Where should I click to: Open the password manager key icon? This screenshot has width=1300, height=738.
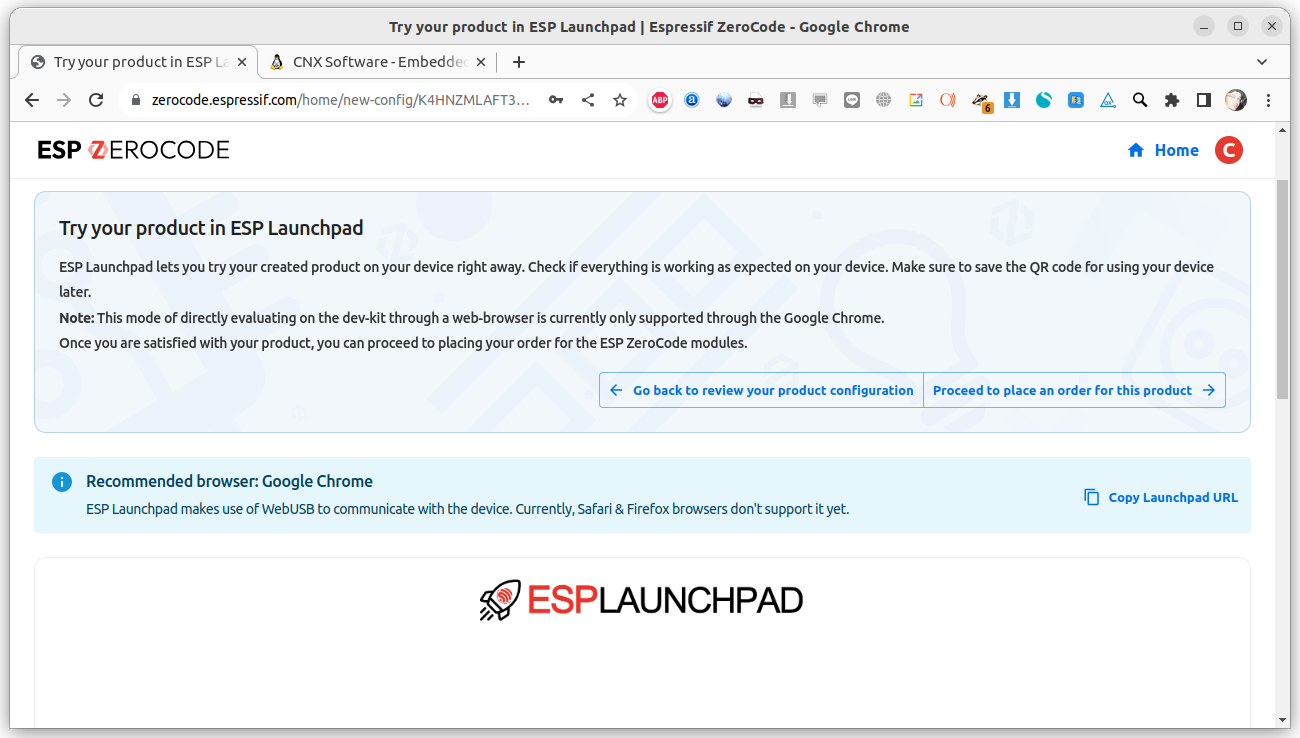point(556,100)
